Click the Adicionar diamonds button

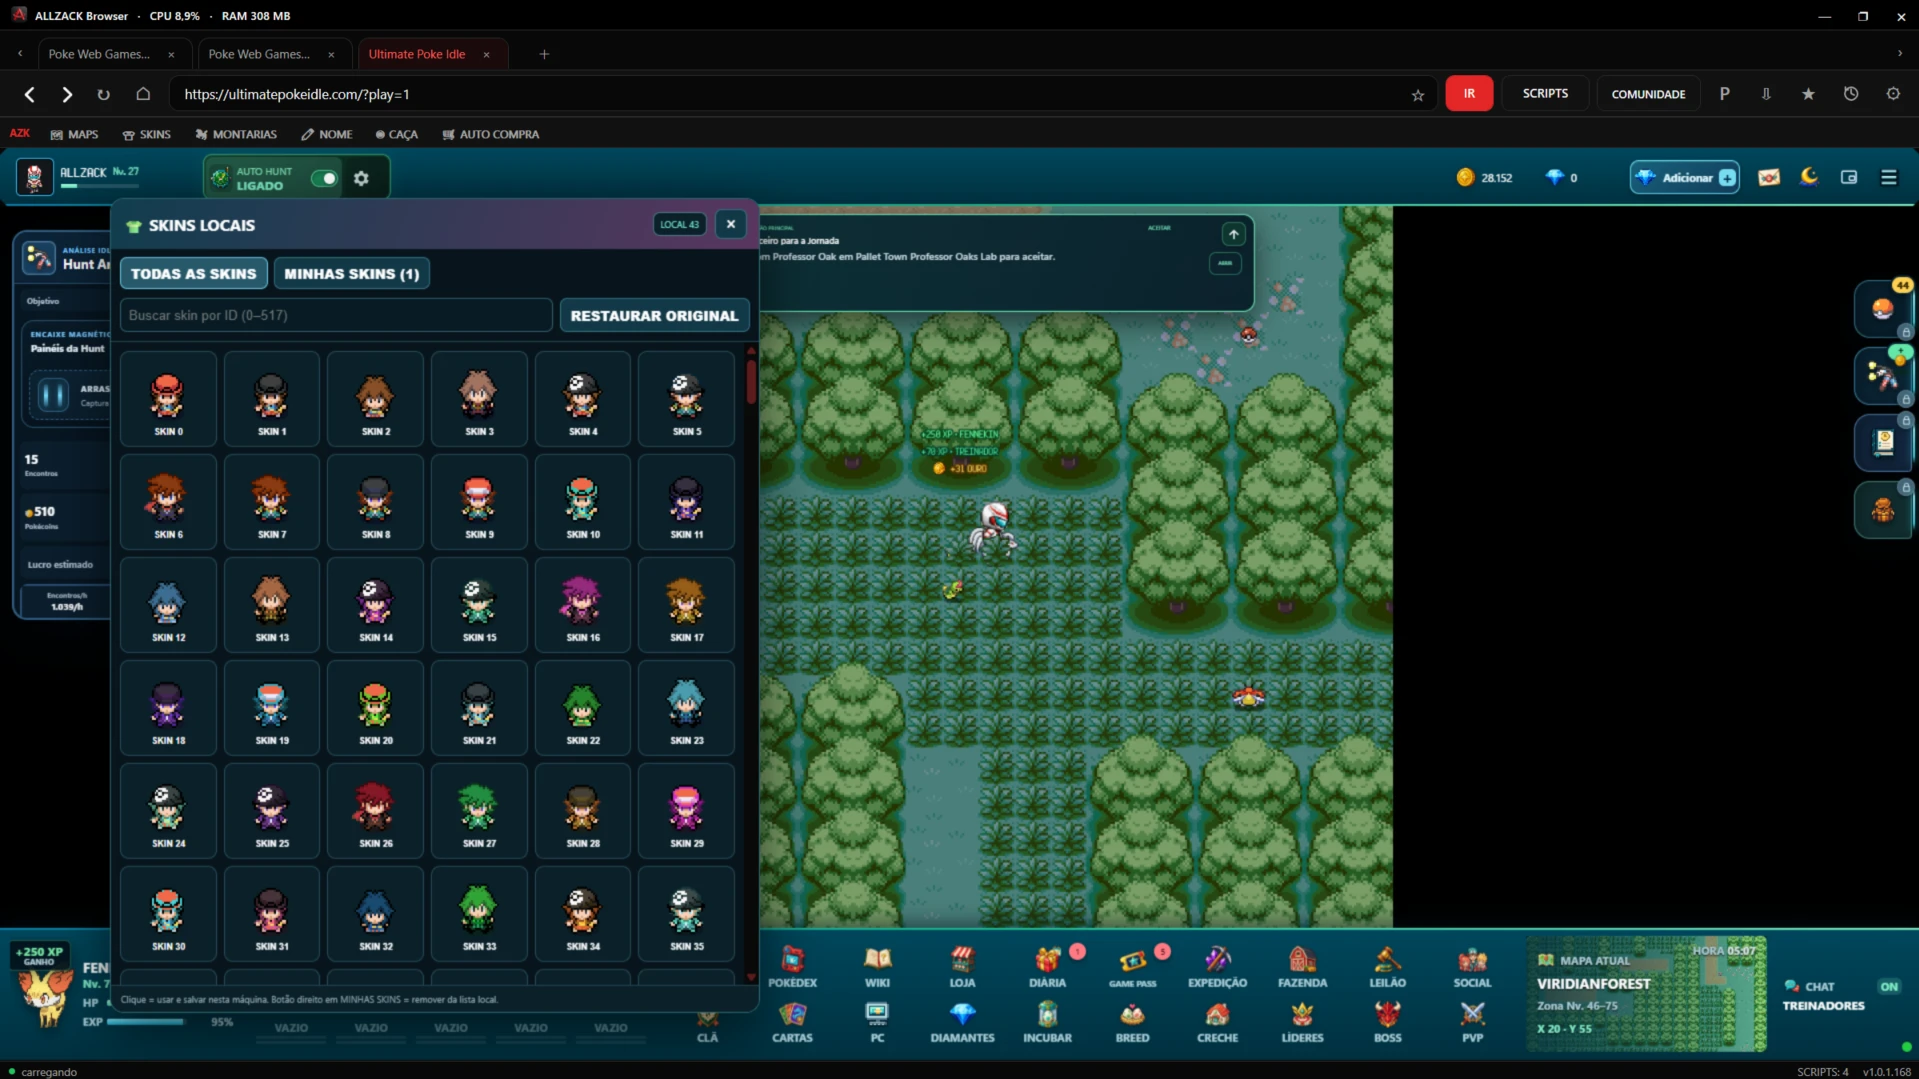pyautogui.click(x=1684, y=177)
